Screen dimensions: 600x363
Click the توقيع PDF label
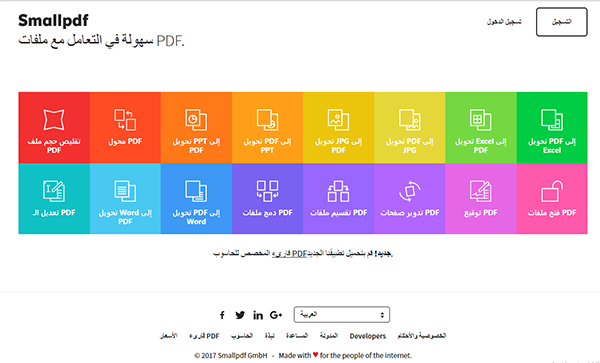[x=481, y=213]
